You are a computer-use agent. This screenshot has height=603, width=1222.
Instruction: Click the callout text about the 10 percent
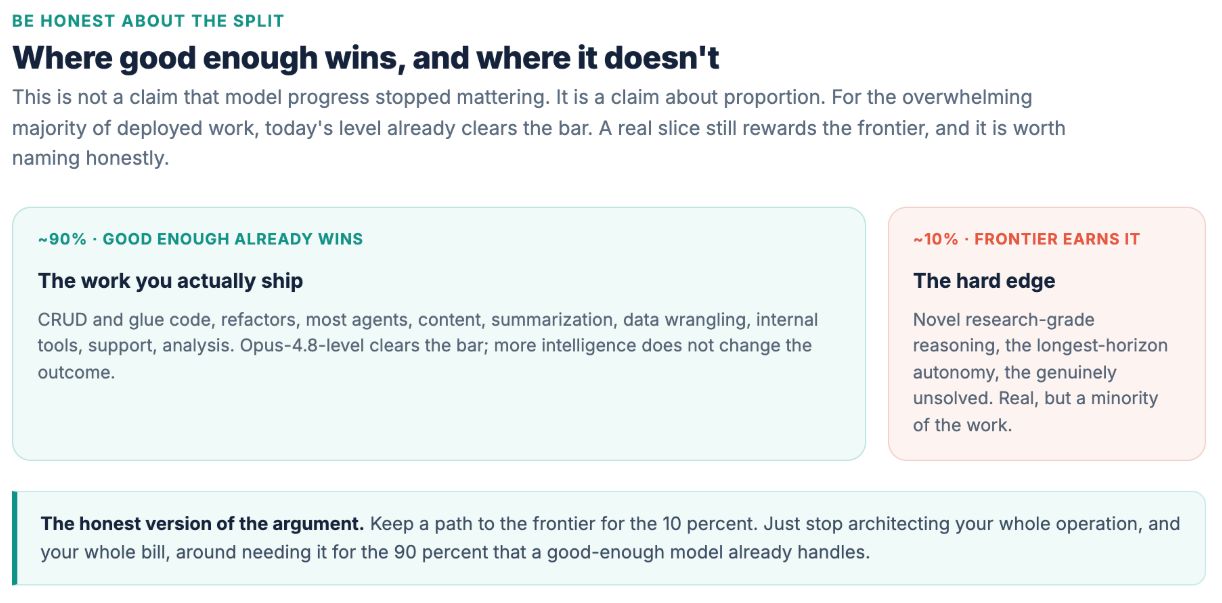click(x=610, y=538)
